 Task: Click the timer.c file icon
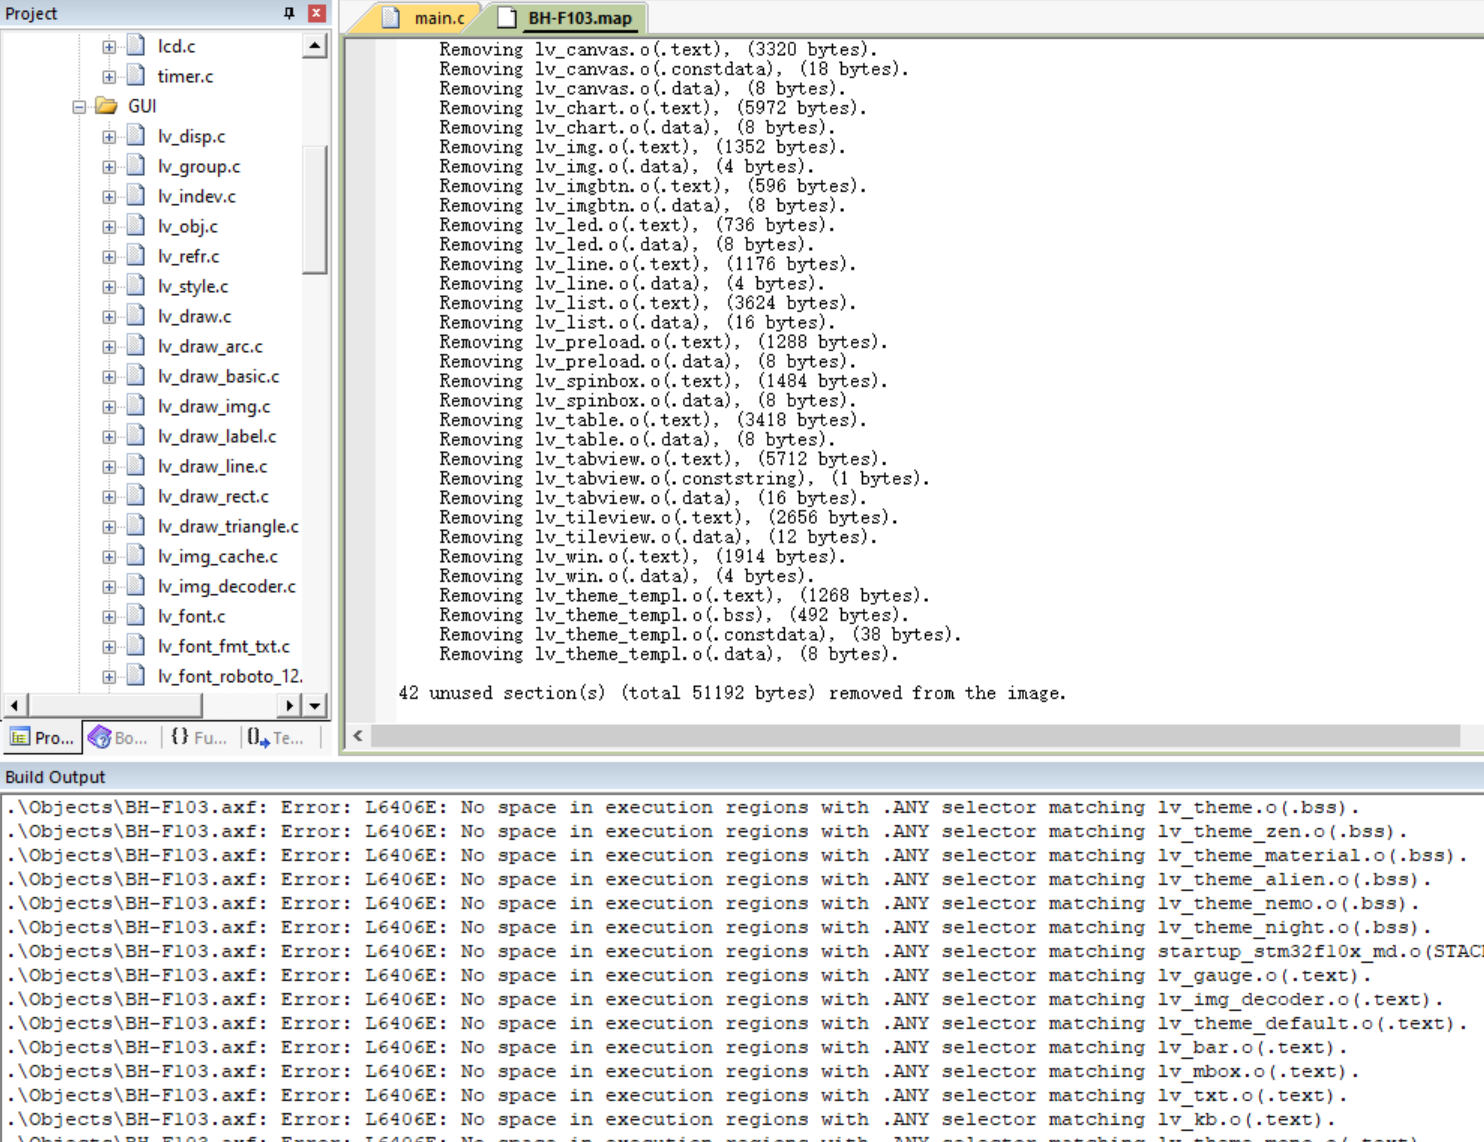click(x=136, y=75)
